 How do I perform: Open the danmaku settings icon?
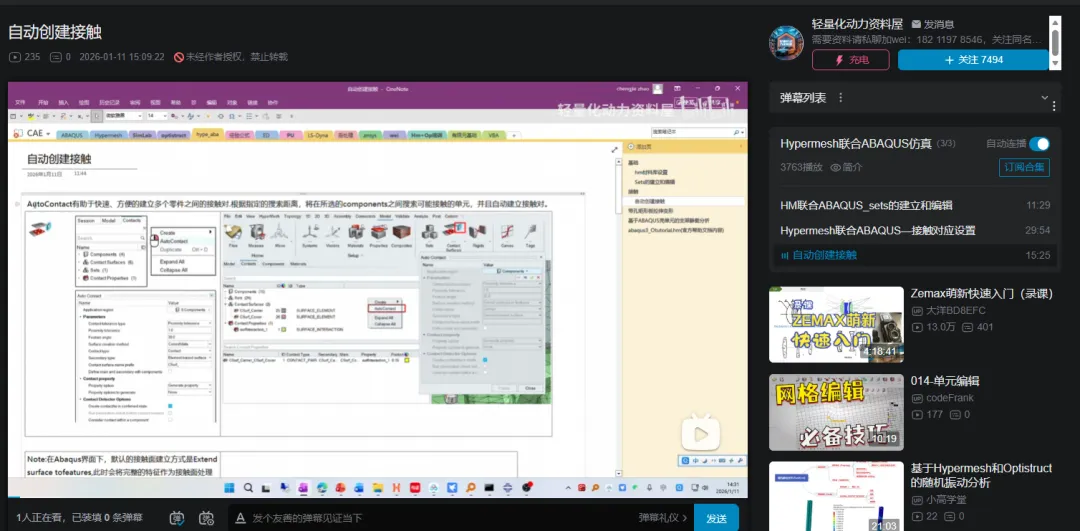tap(206, 518)
